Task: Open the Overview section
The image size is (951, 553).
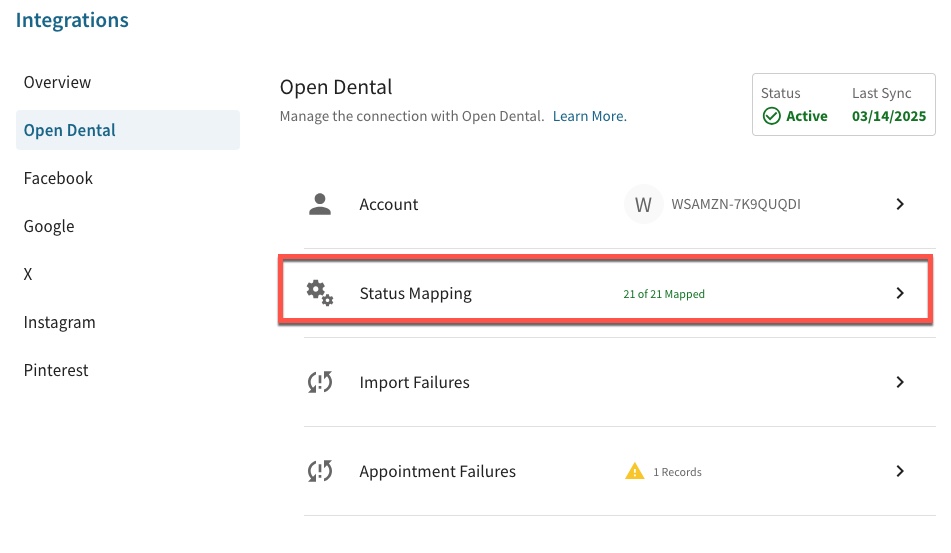Action: pyautogui.click(x=57, y=82)
